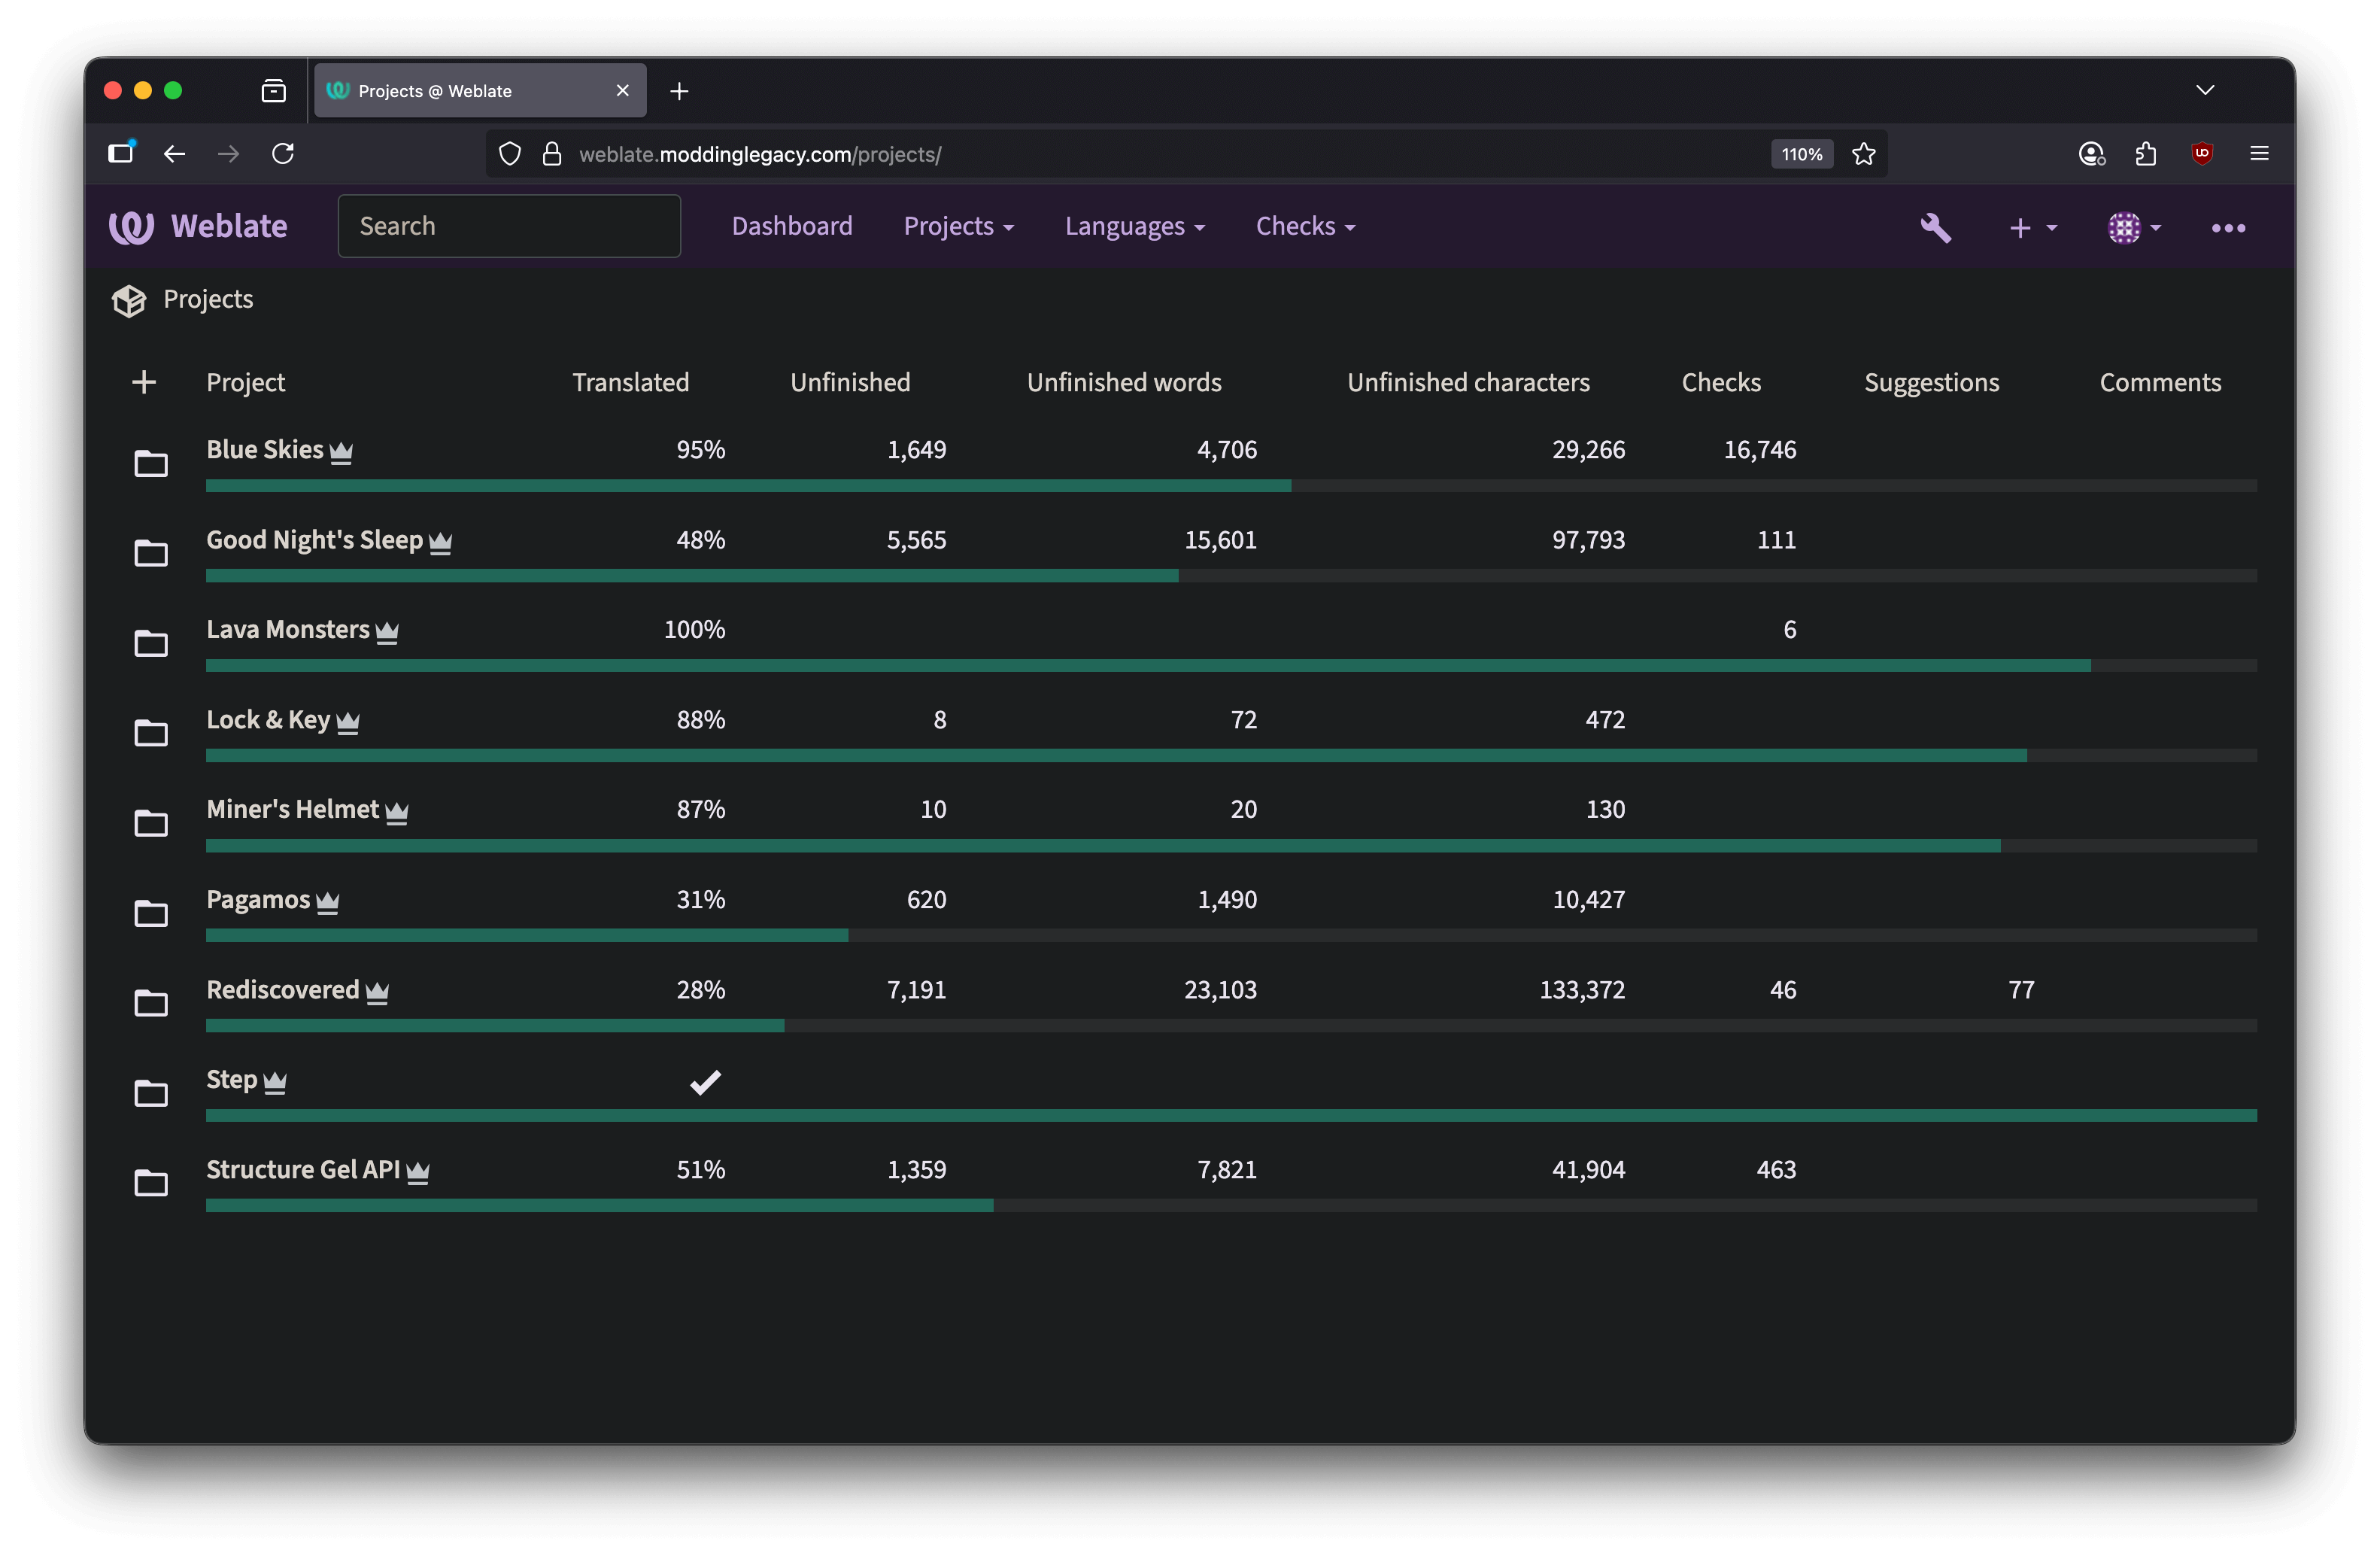This screenshot has width=2380, height=1556.
Task: Click the Search input field
Action: 509,226
